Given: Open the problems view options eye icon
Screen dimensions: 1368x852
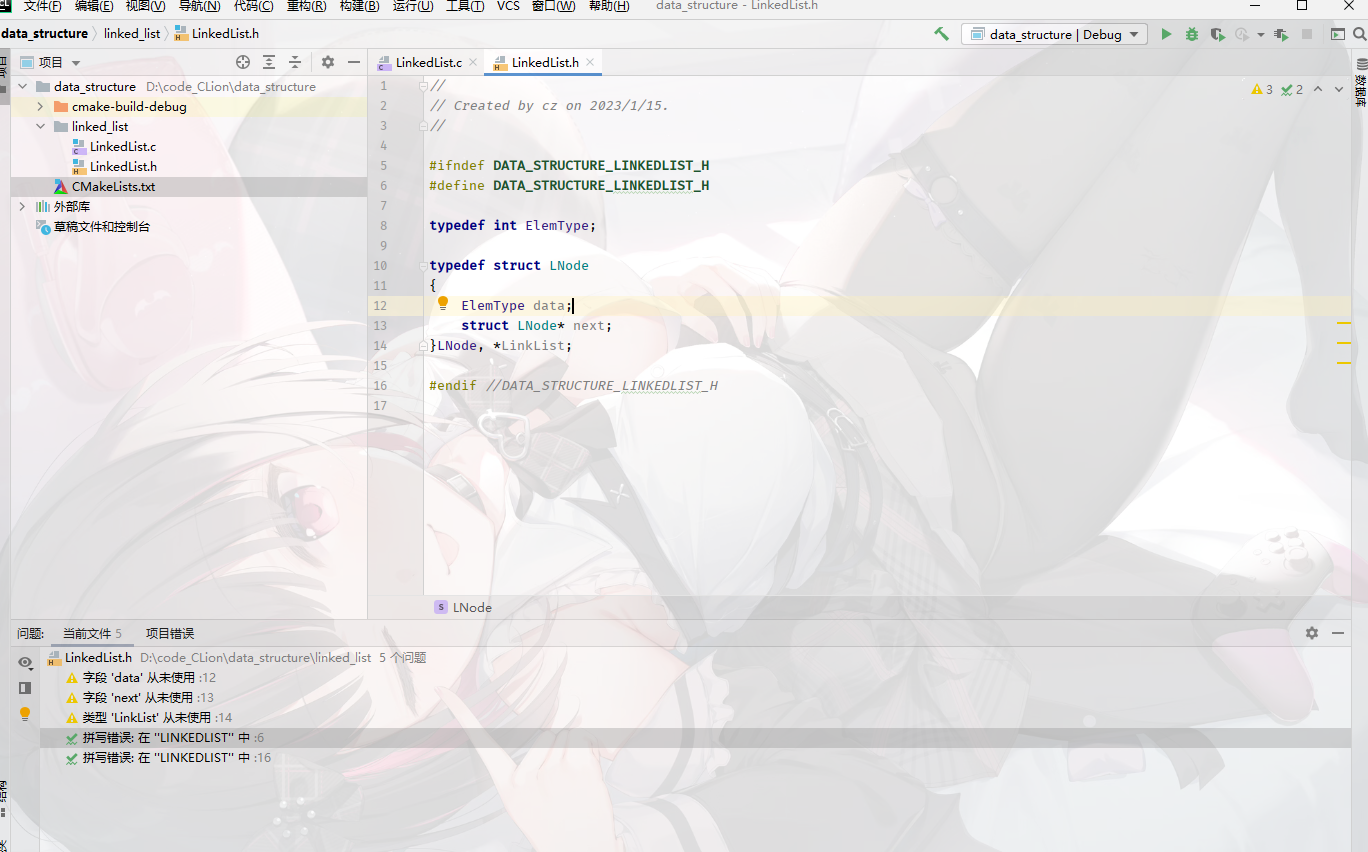Looking at the screenshot, I should 25,662.
